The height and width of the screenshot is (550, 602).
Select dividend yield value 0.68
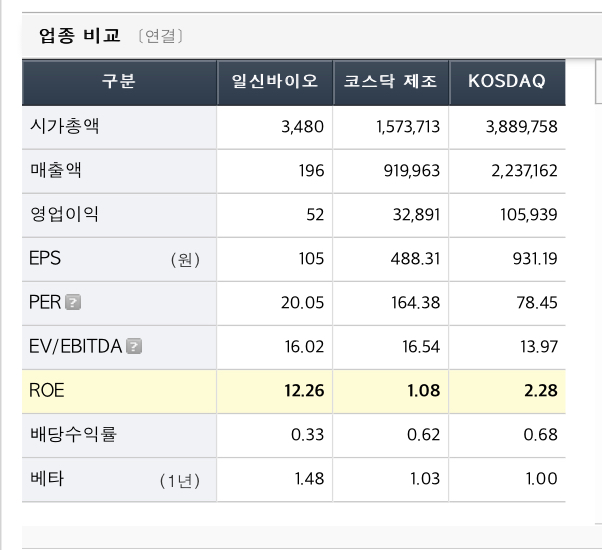click(x=541, y=435)
